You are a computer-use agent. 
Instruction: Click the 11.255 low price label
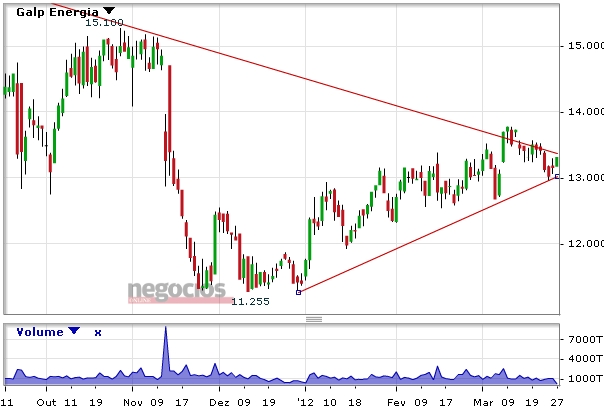click(x=250, y=301)
